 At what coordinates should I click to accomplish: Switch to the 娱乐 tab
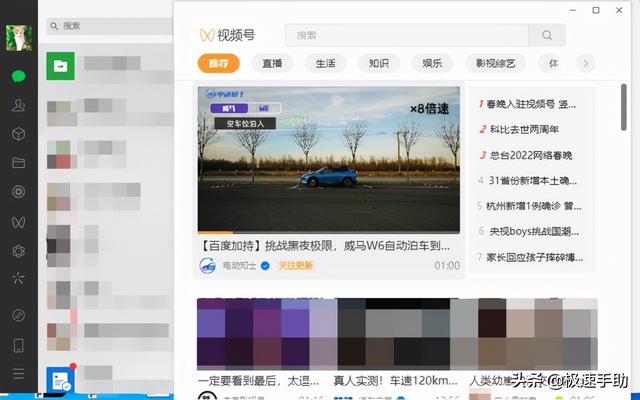coord(432,63)
